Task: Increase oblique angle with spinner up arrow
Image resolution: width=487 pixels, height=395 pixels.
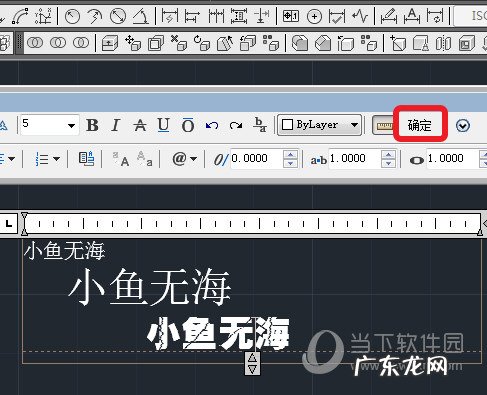Action: pyautogui.click(x=290, y=155)
